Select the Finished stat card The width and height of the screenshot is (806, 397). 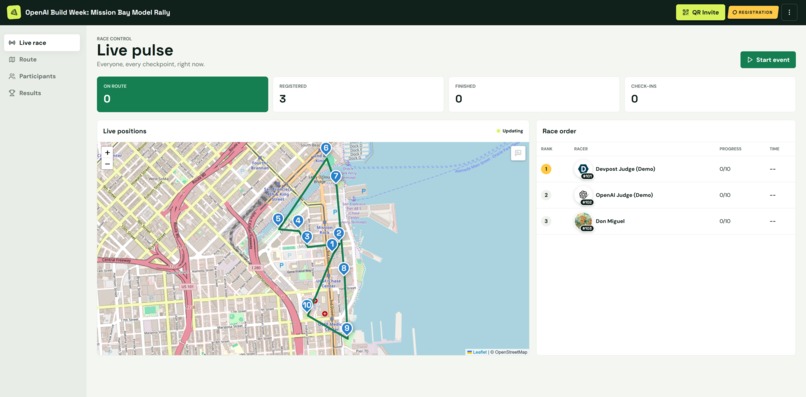[x=534, y=94]
